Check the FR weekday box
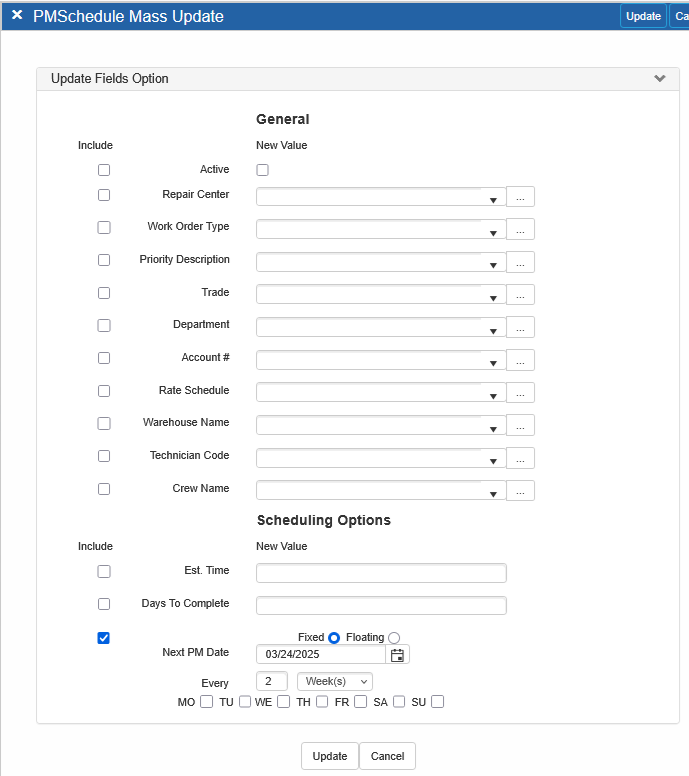 coord(361,702)
